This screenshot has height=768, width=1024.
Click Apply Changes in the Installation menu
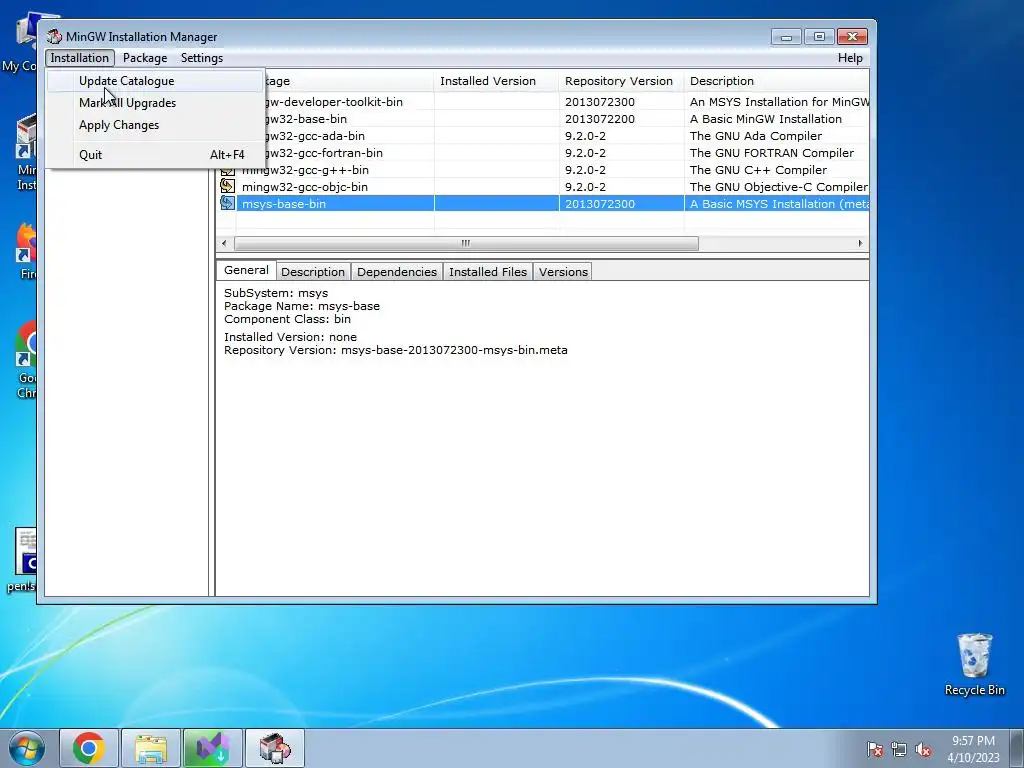click(155, 125)
